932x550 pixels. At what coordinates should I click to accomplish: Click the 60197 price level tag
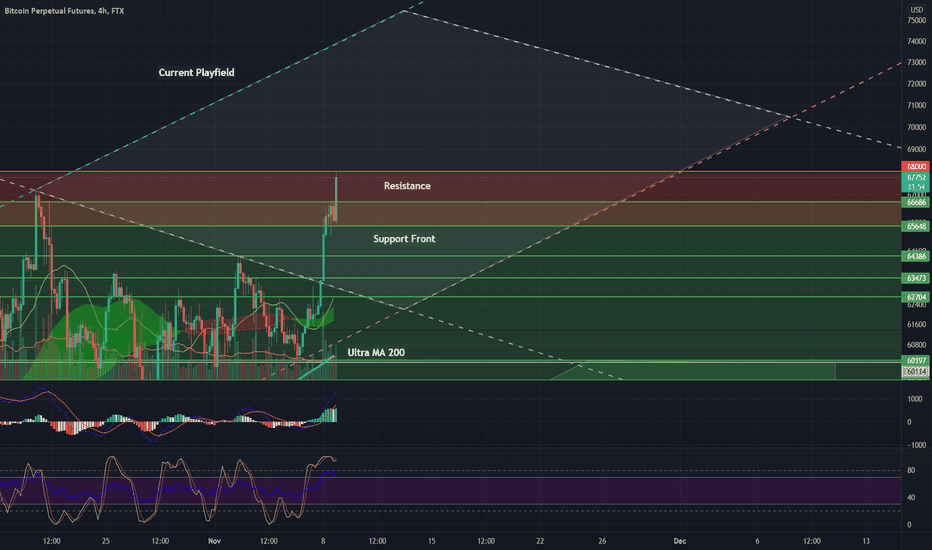click(916, 360)
